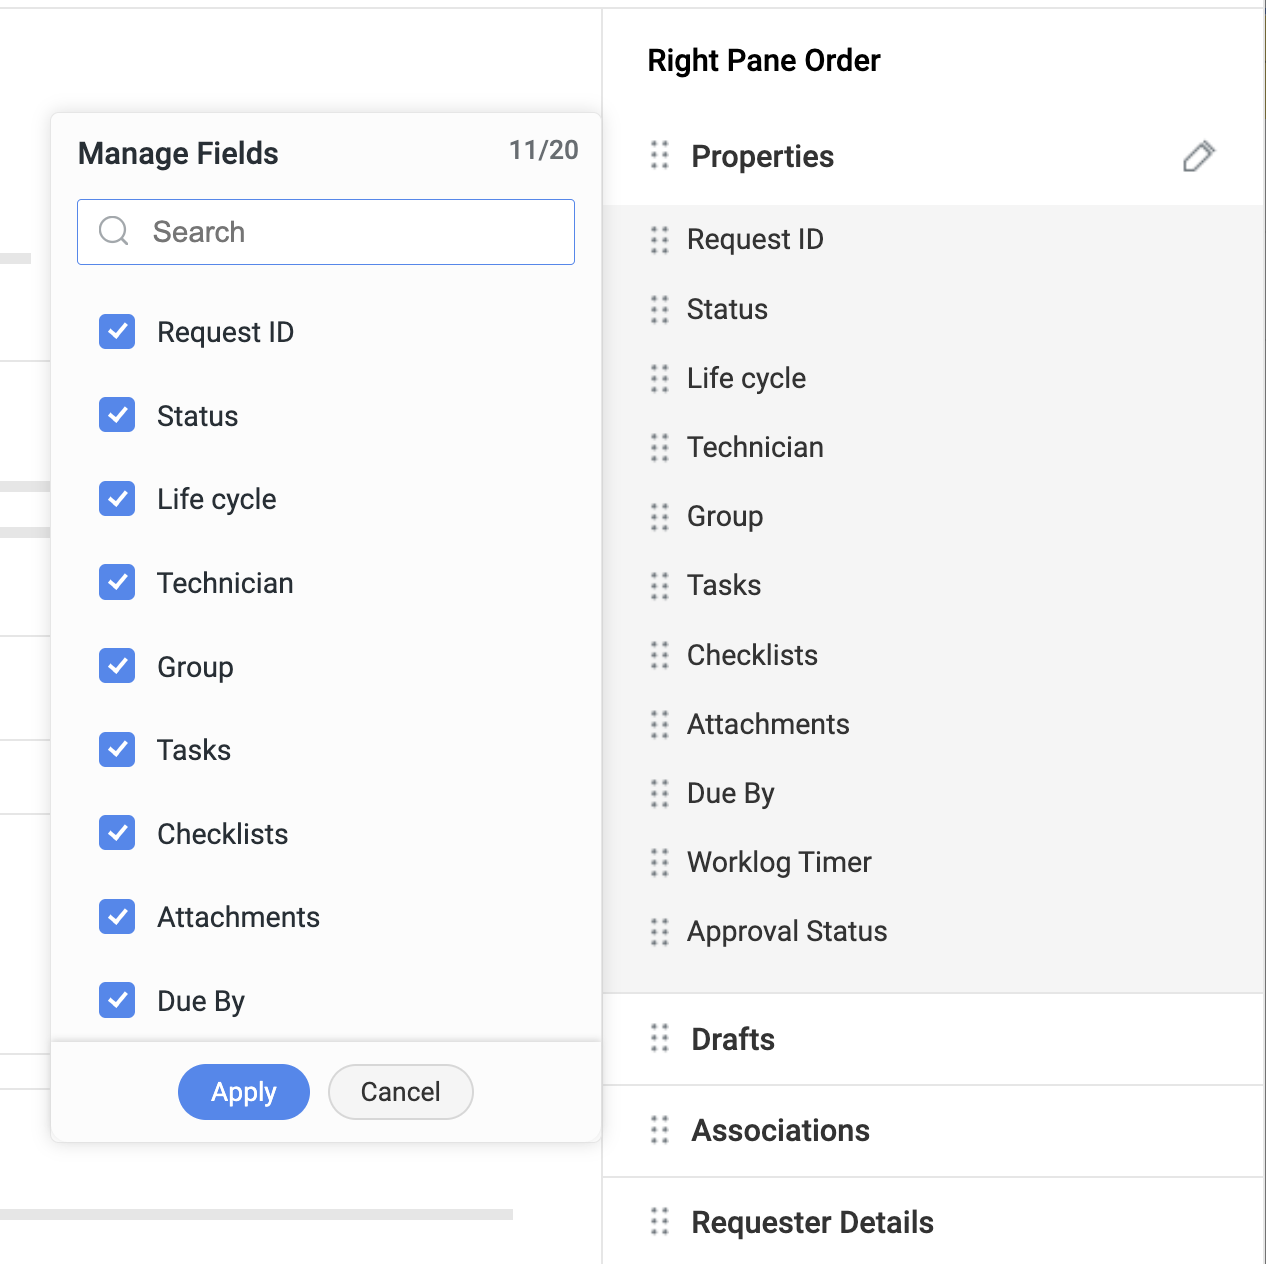Click the drag handle next to Associations

660,1130
